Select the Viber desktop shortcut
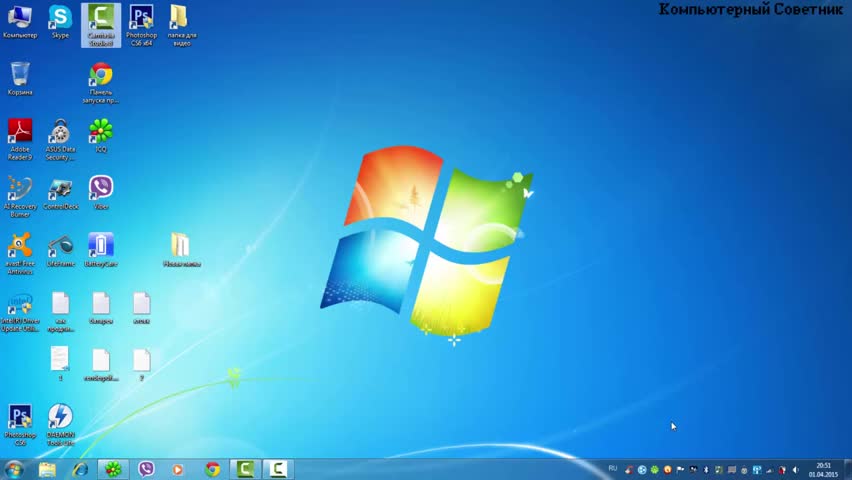Screen dimensions: 852x480 (x=101, y=193)
